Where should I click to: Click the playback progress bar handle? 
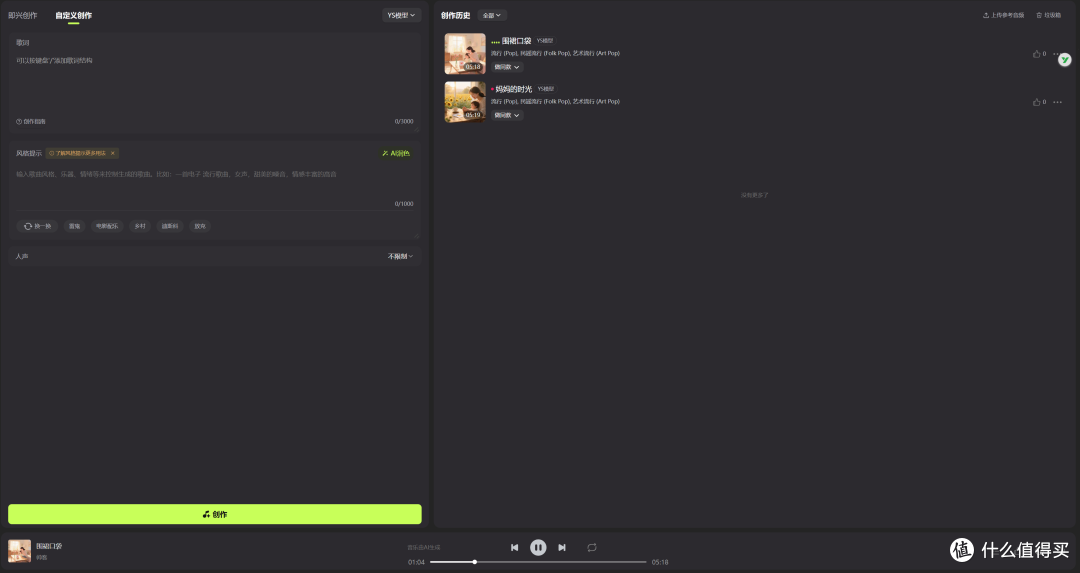click(x=475, y=562)
